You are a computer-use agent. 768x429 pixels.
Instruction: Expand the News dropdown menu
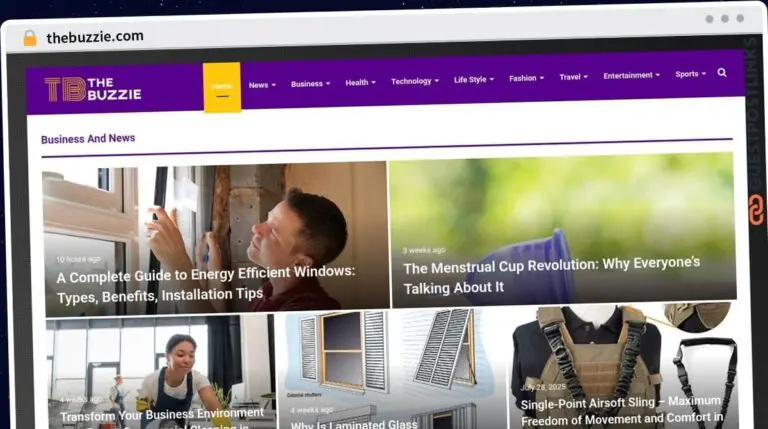(262, 85)
